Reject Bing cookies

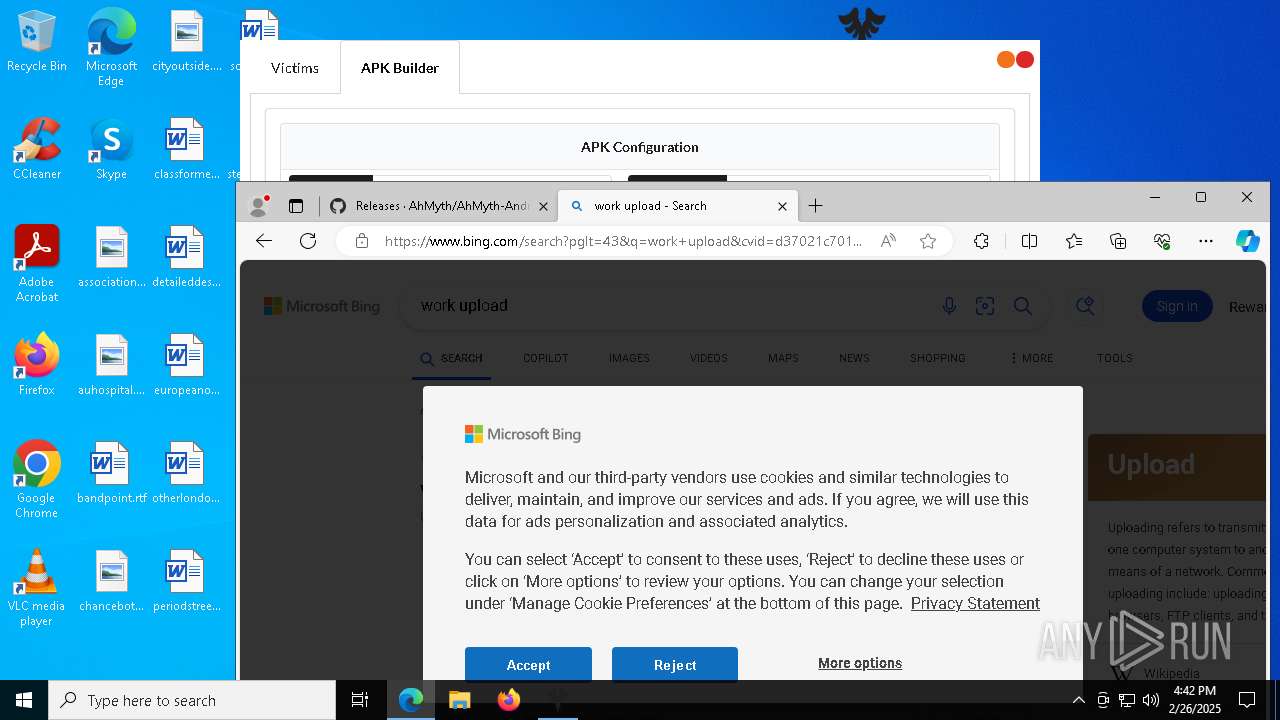click(x=675, y=664)
